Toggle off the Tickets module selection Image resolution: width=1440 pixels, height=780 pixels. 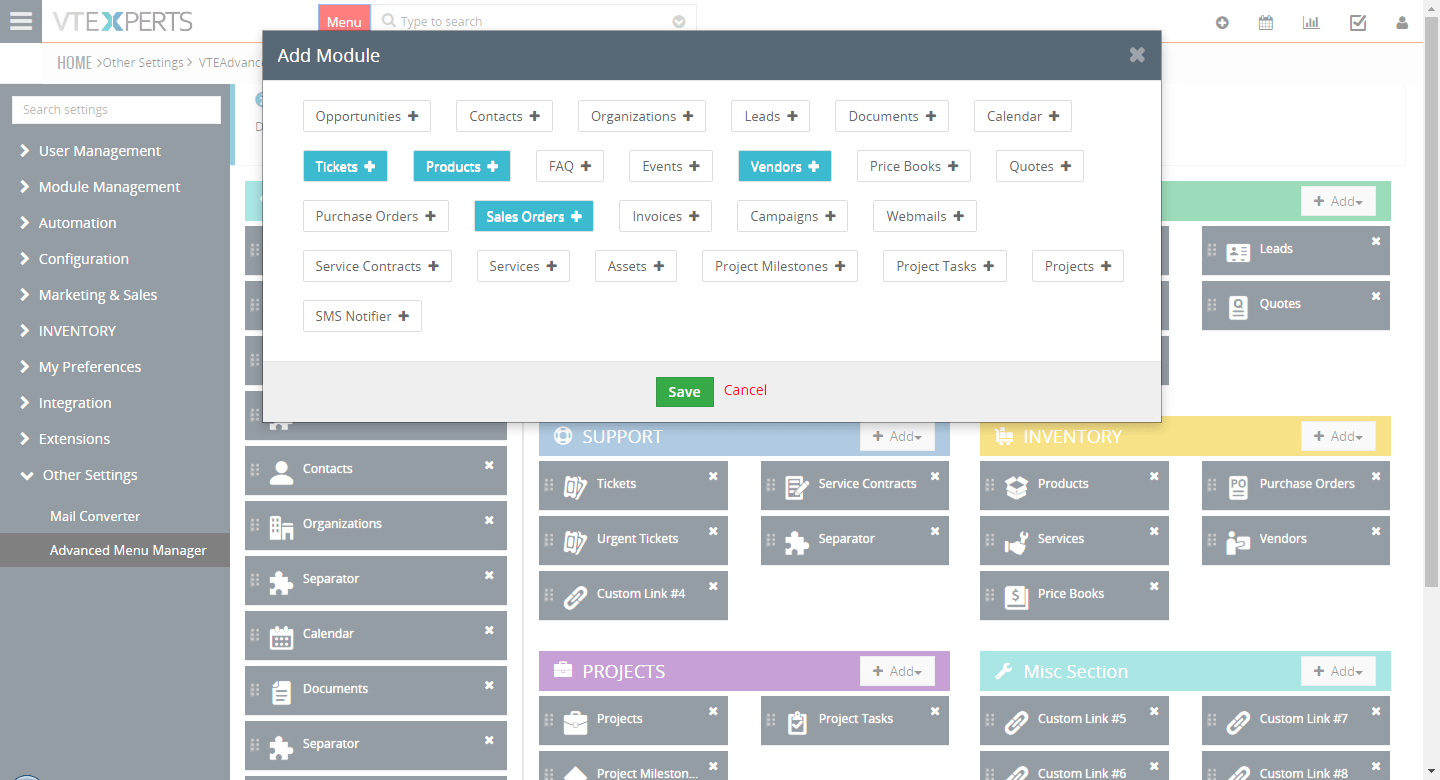pyautogui.click(x=345, y=165)
